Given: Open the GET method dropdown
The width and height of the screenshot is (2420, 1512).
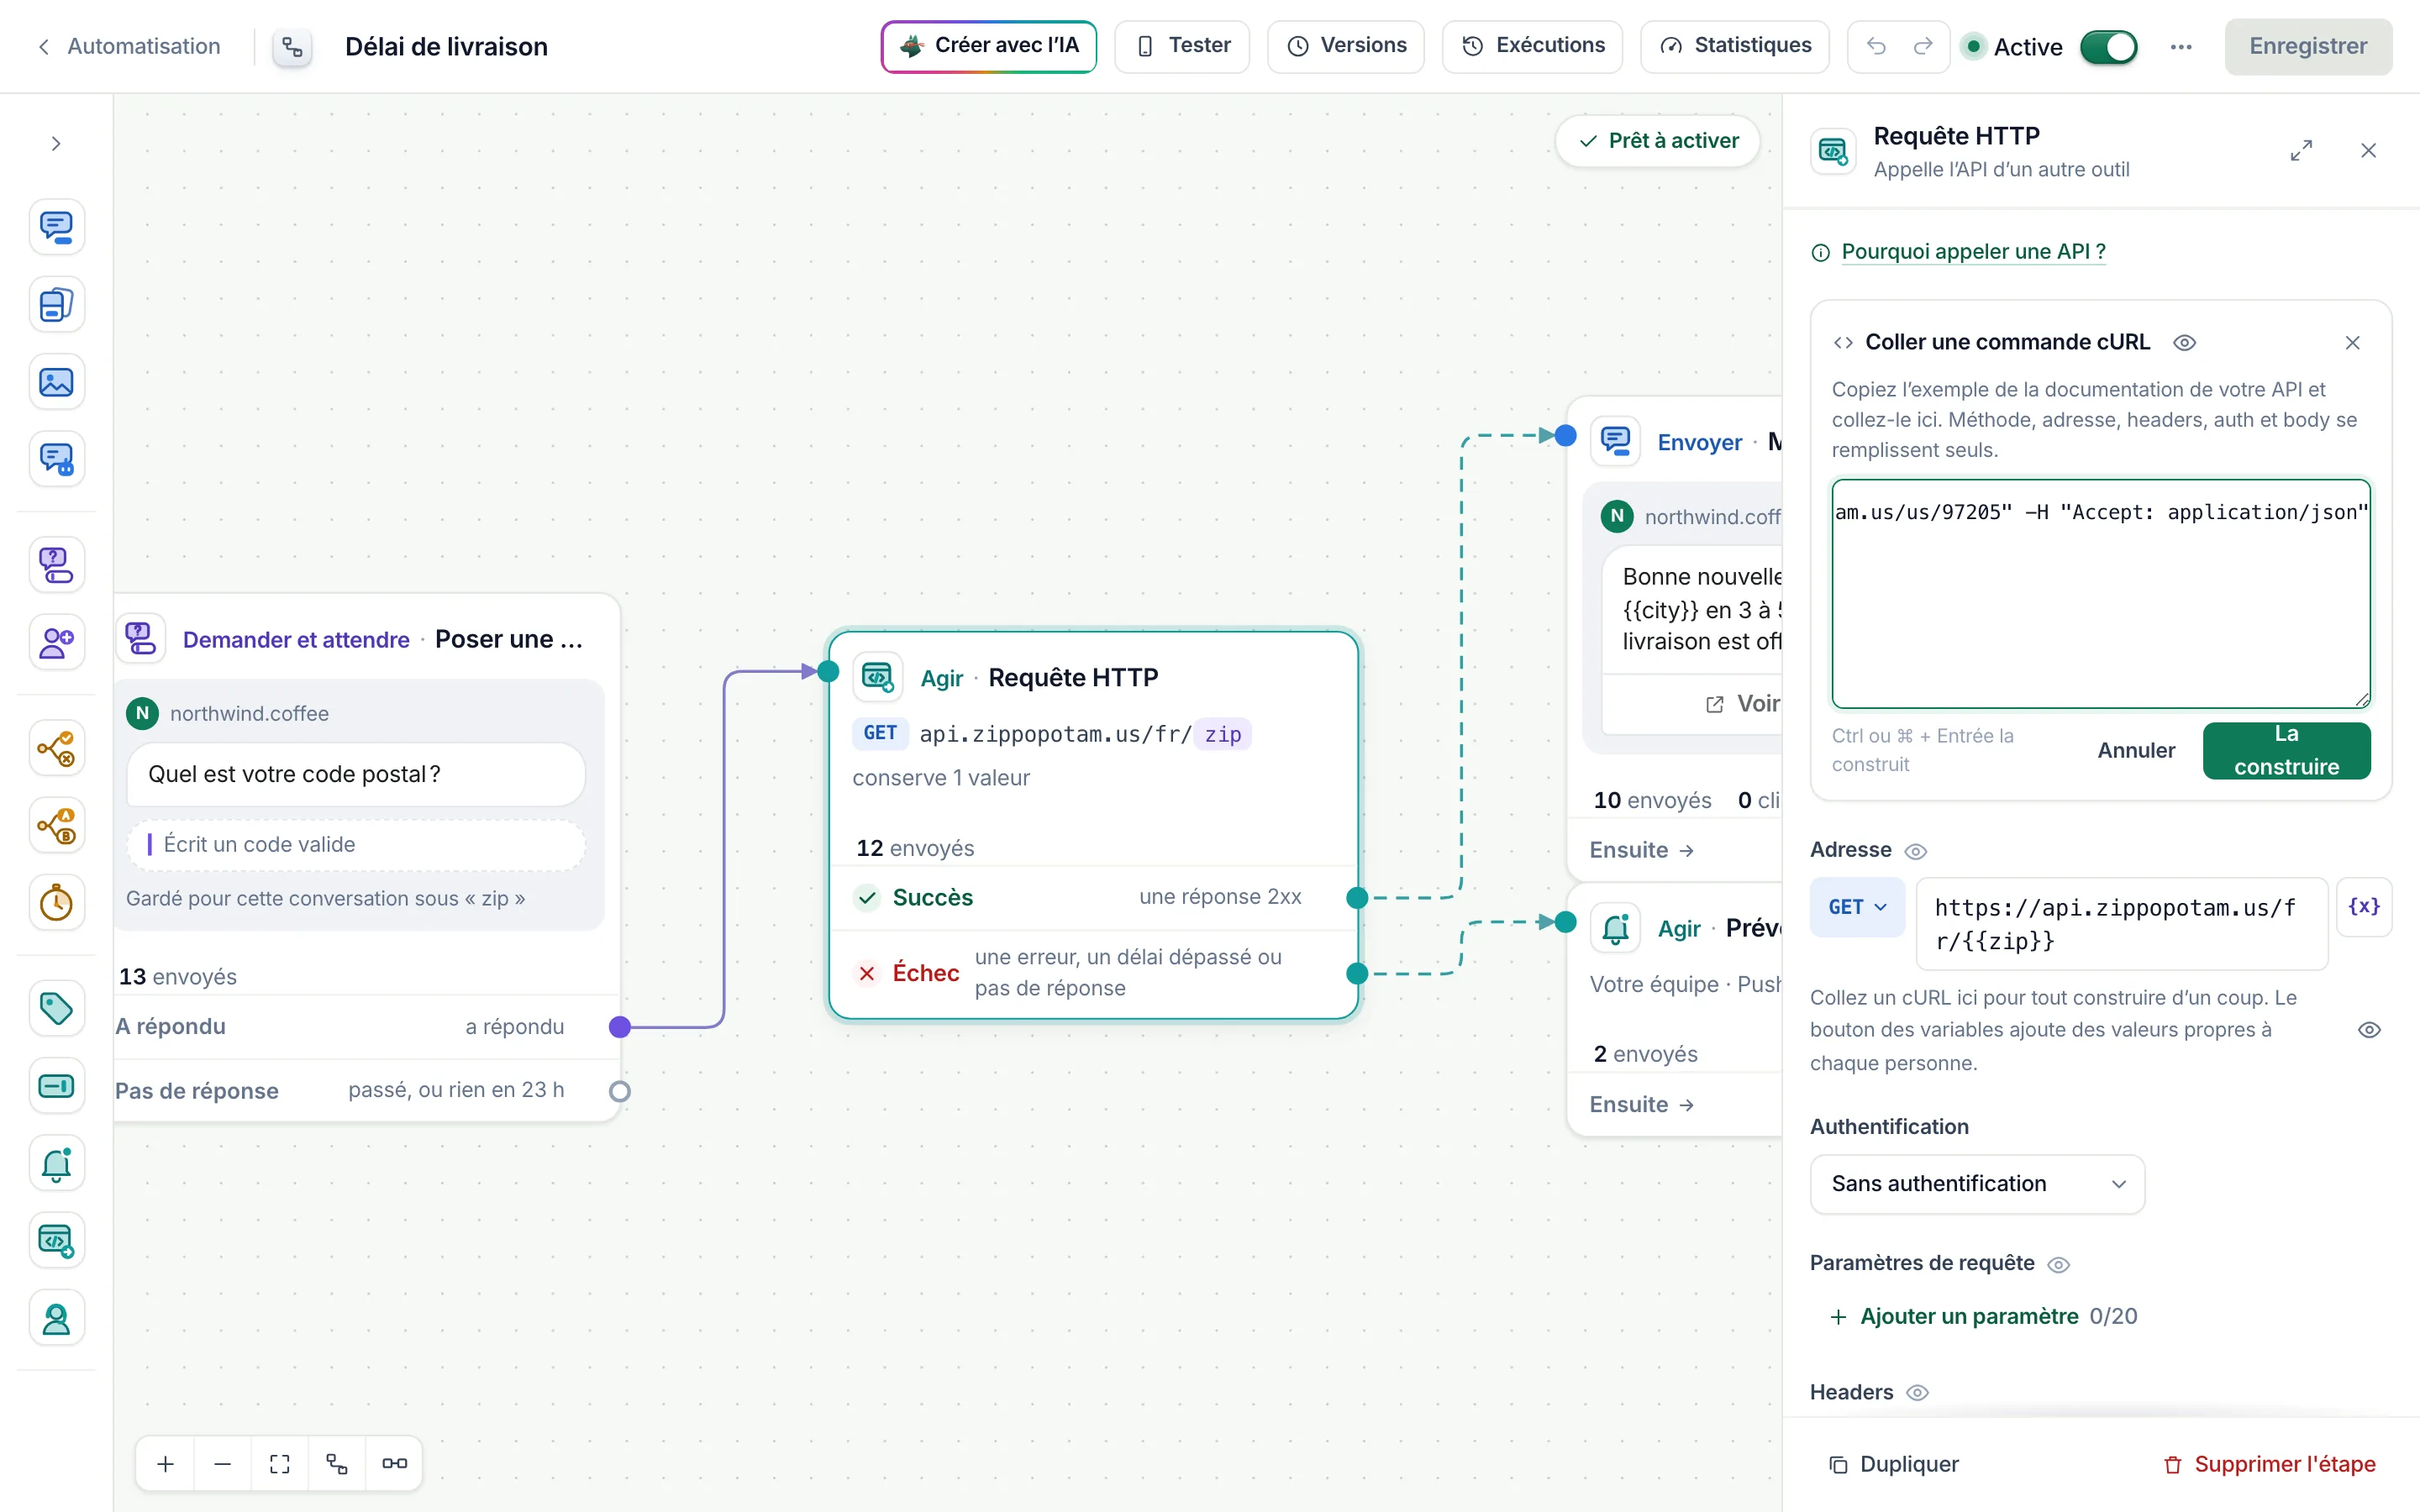Looking at the screenshot, I should click(x=1857, y=907).
